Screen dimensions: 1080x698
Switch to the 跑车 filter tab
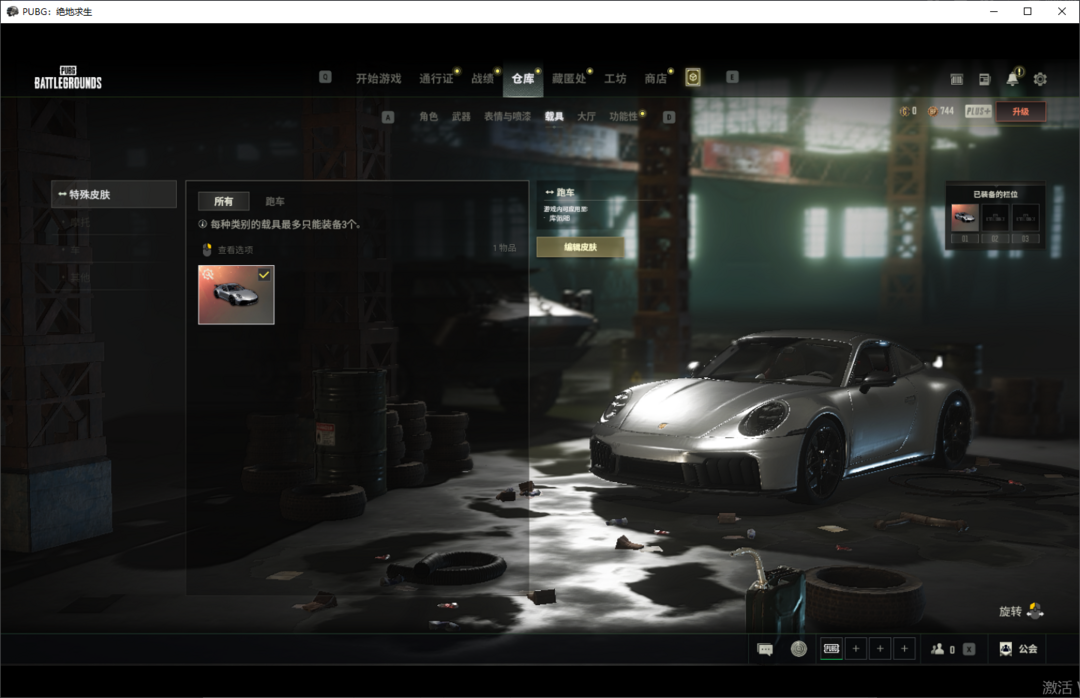click(x=275, y=201)
